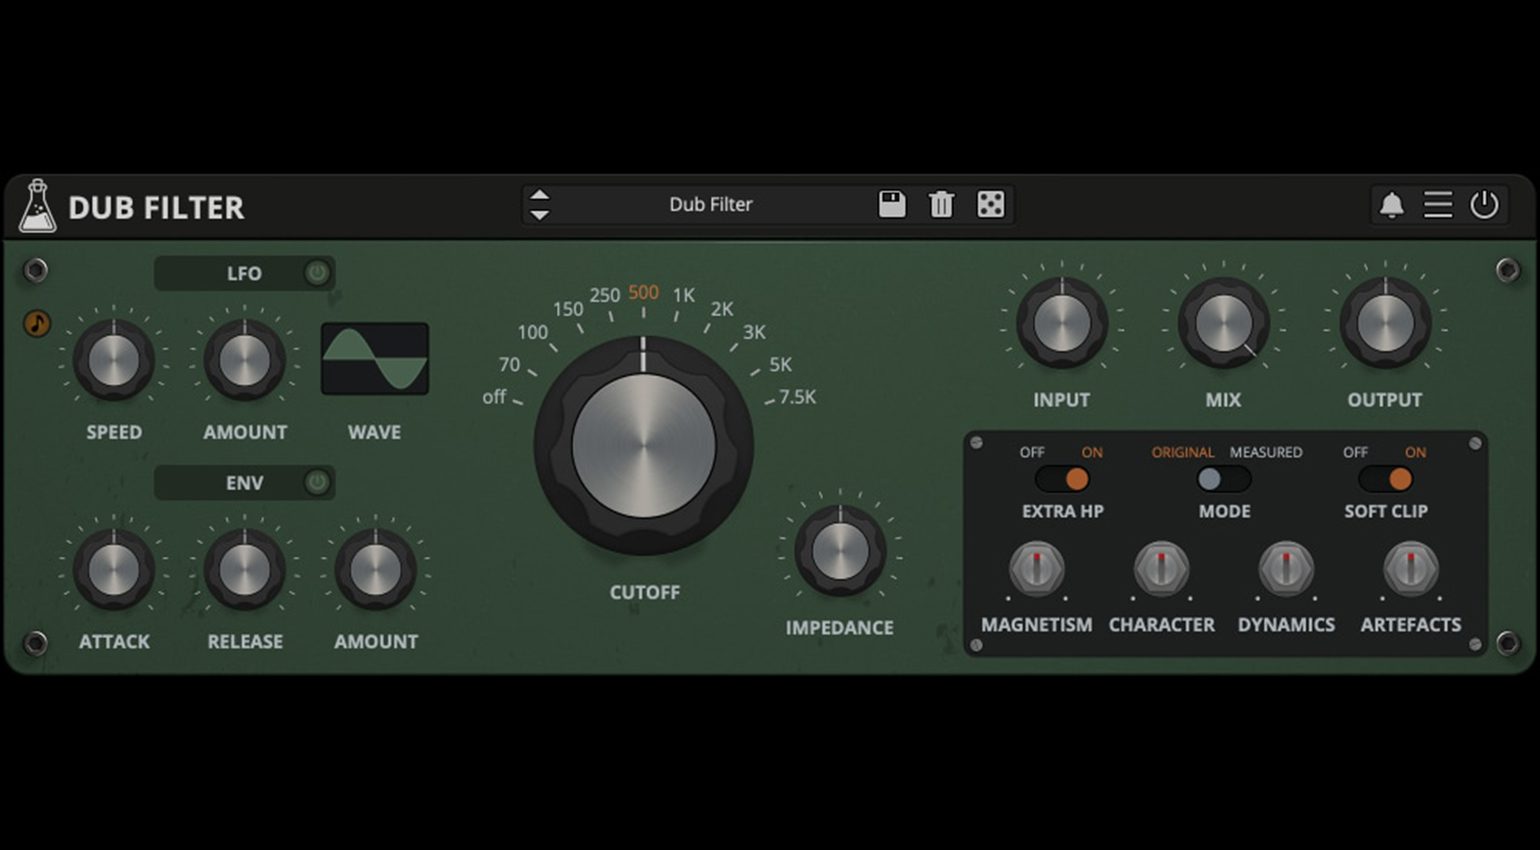
Task: Click the CHARACTER mini knob
Action: [x=1161, y=568]
